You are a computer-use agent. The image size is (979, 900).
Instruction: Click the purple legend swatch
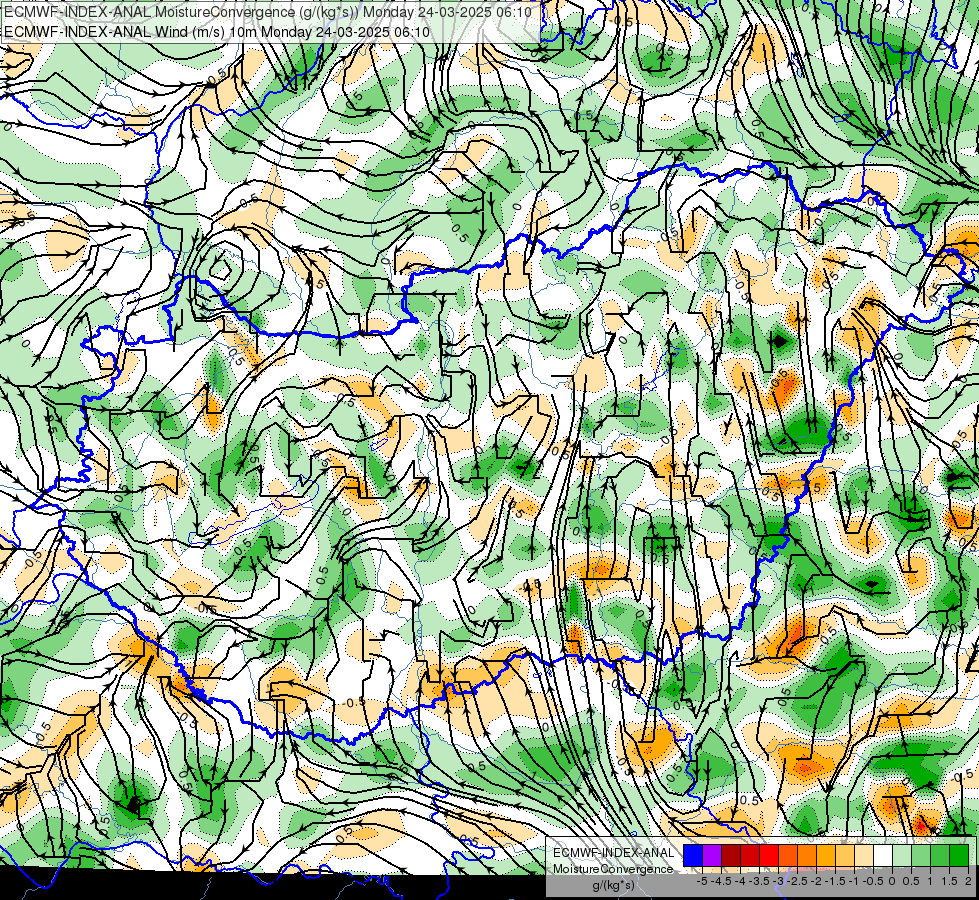712,856
